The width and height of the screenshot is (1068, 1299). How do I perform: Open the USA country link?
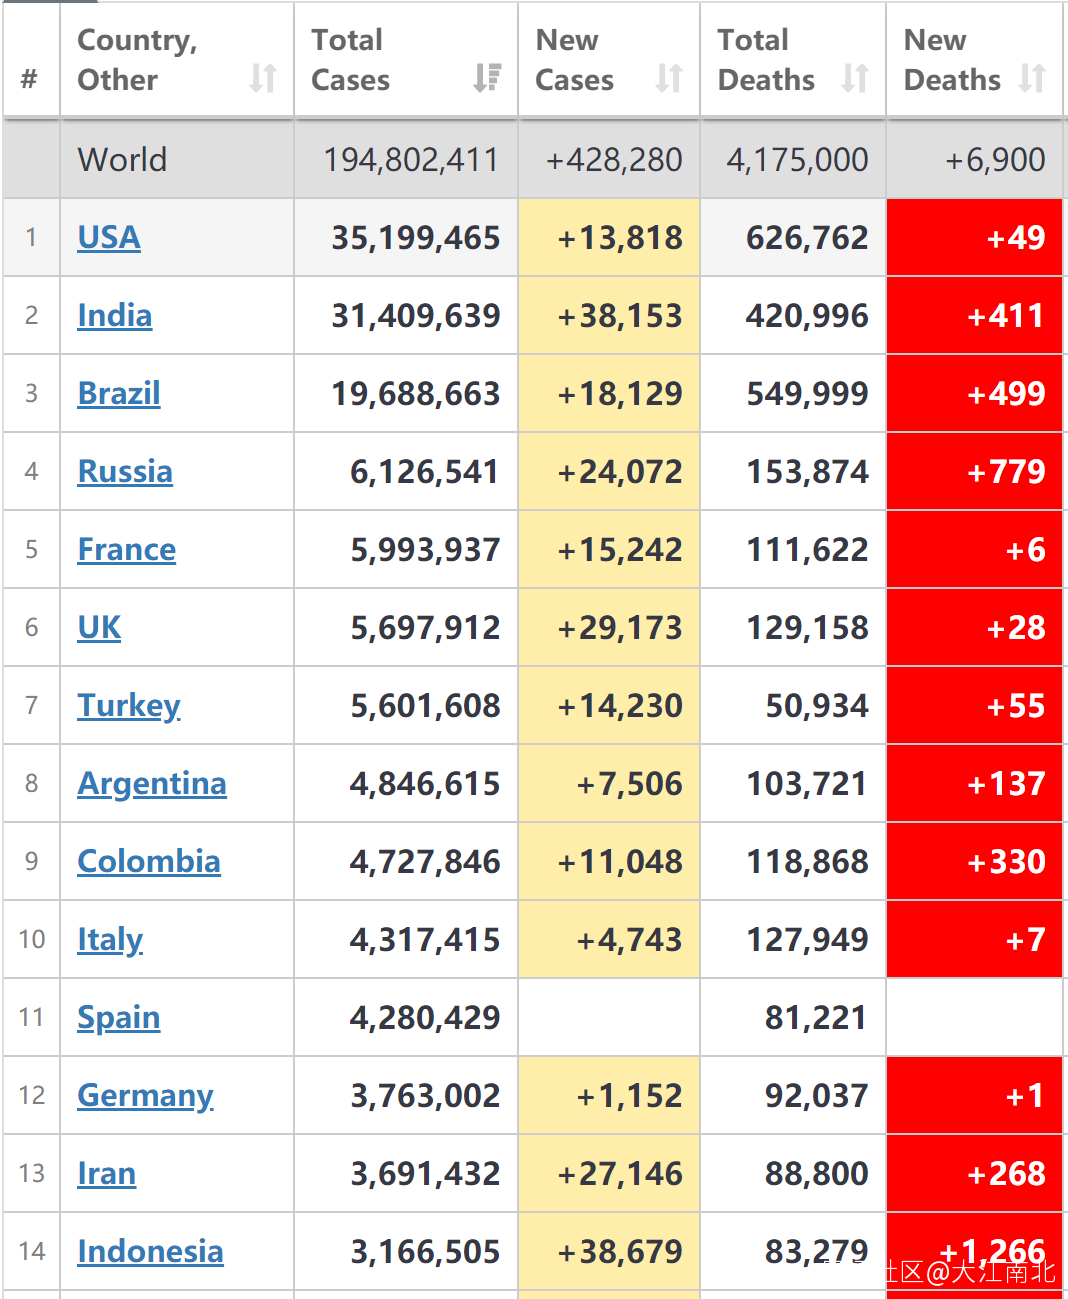click(109, 237)
